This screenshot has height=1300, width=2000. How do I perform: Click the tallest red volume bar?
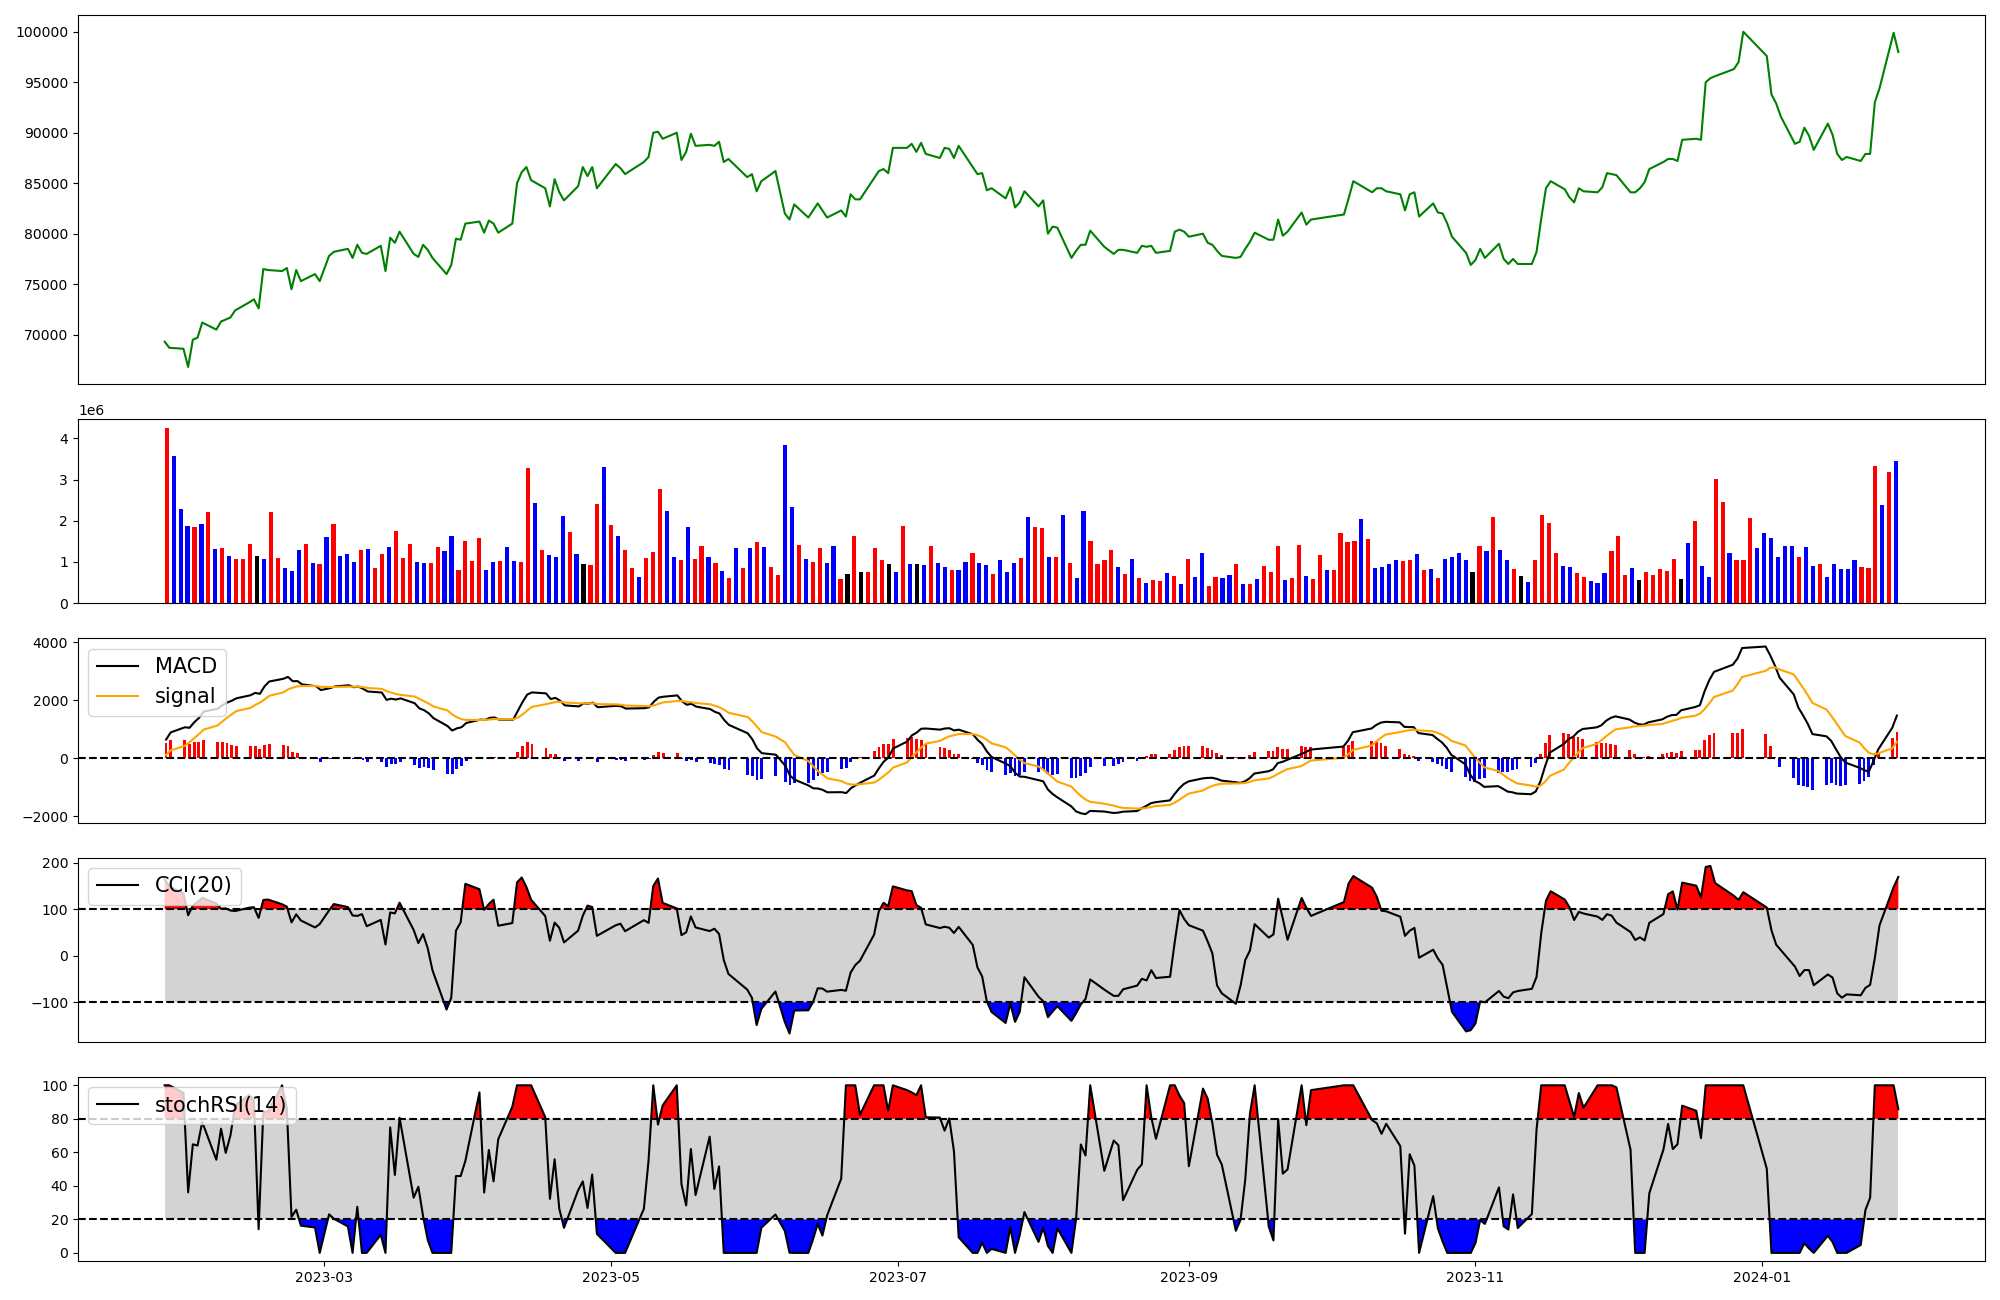(x=167, y=515)
